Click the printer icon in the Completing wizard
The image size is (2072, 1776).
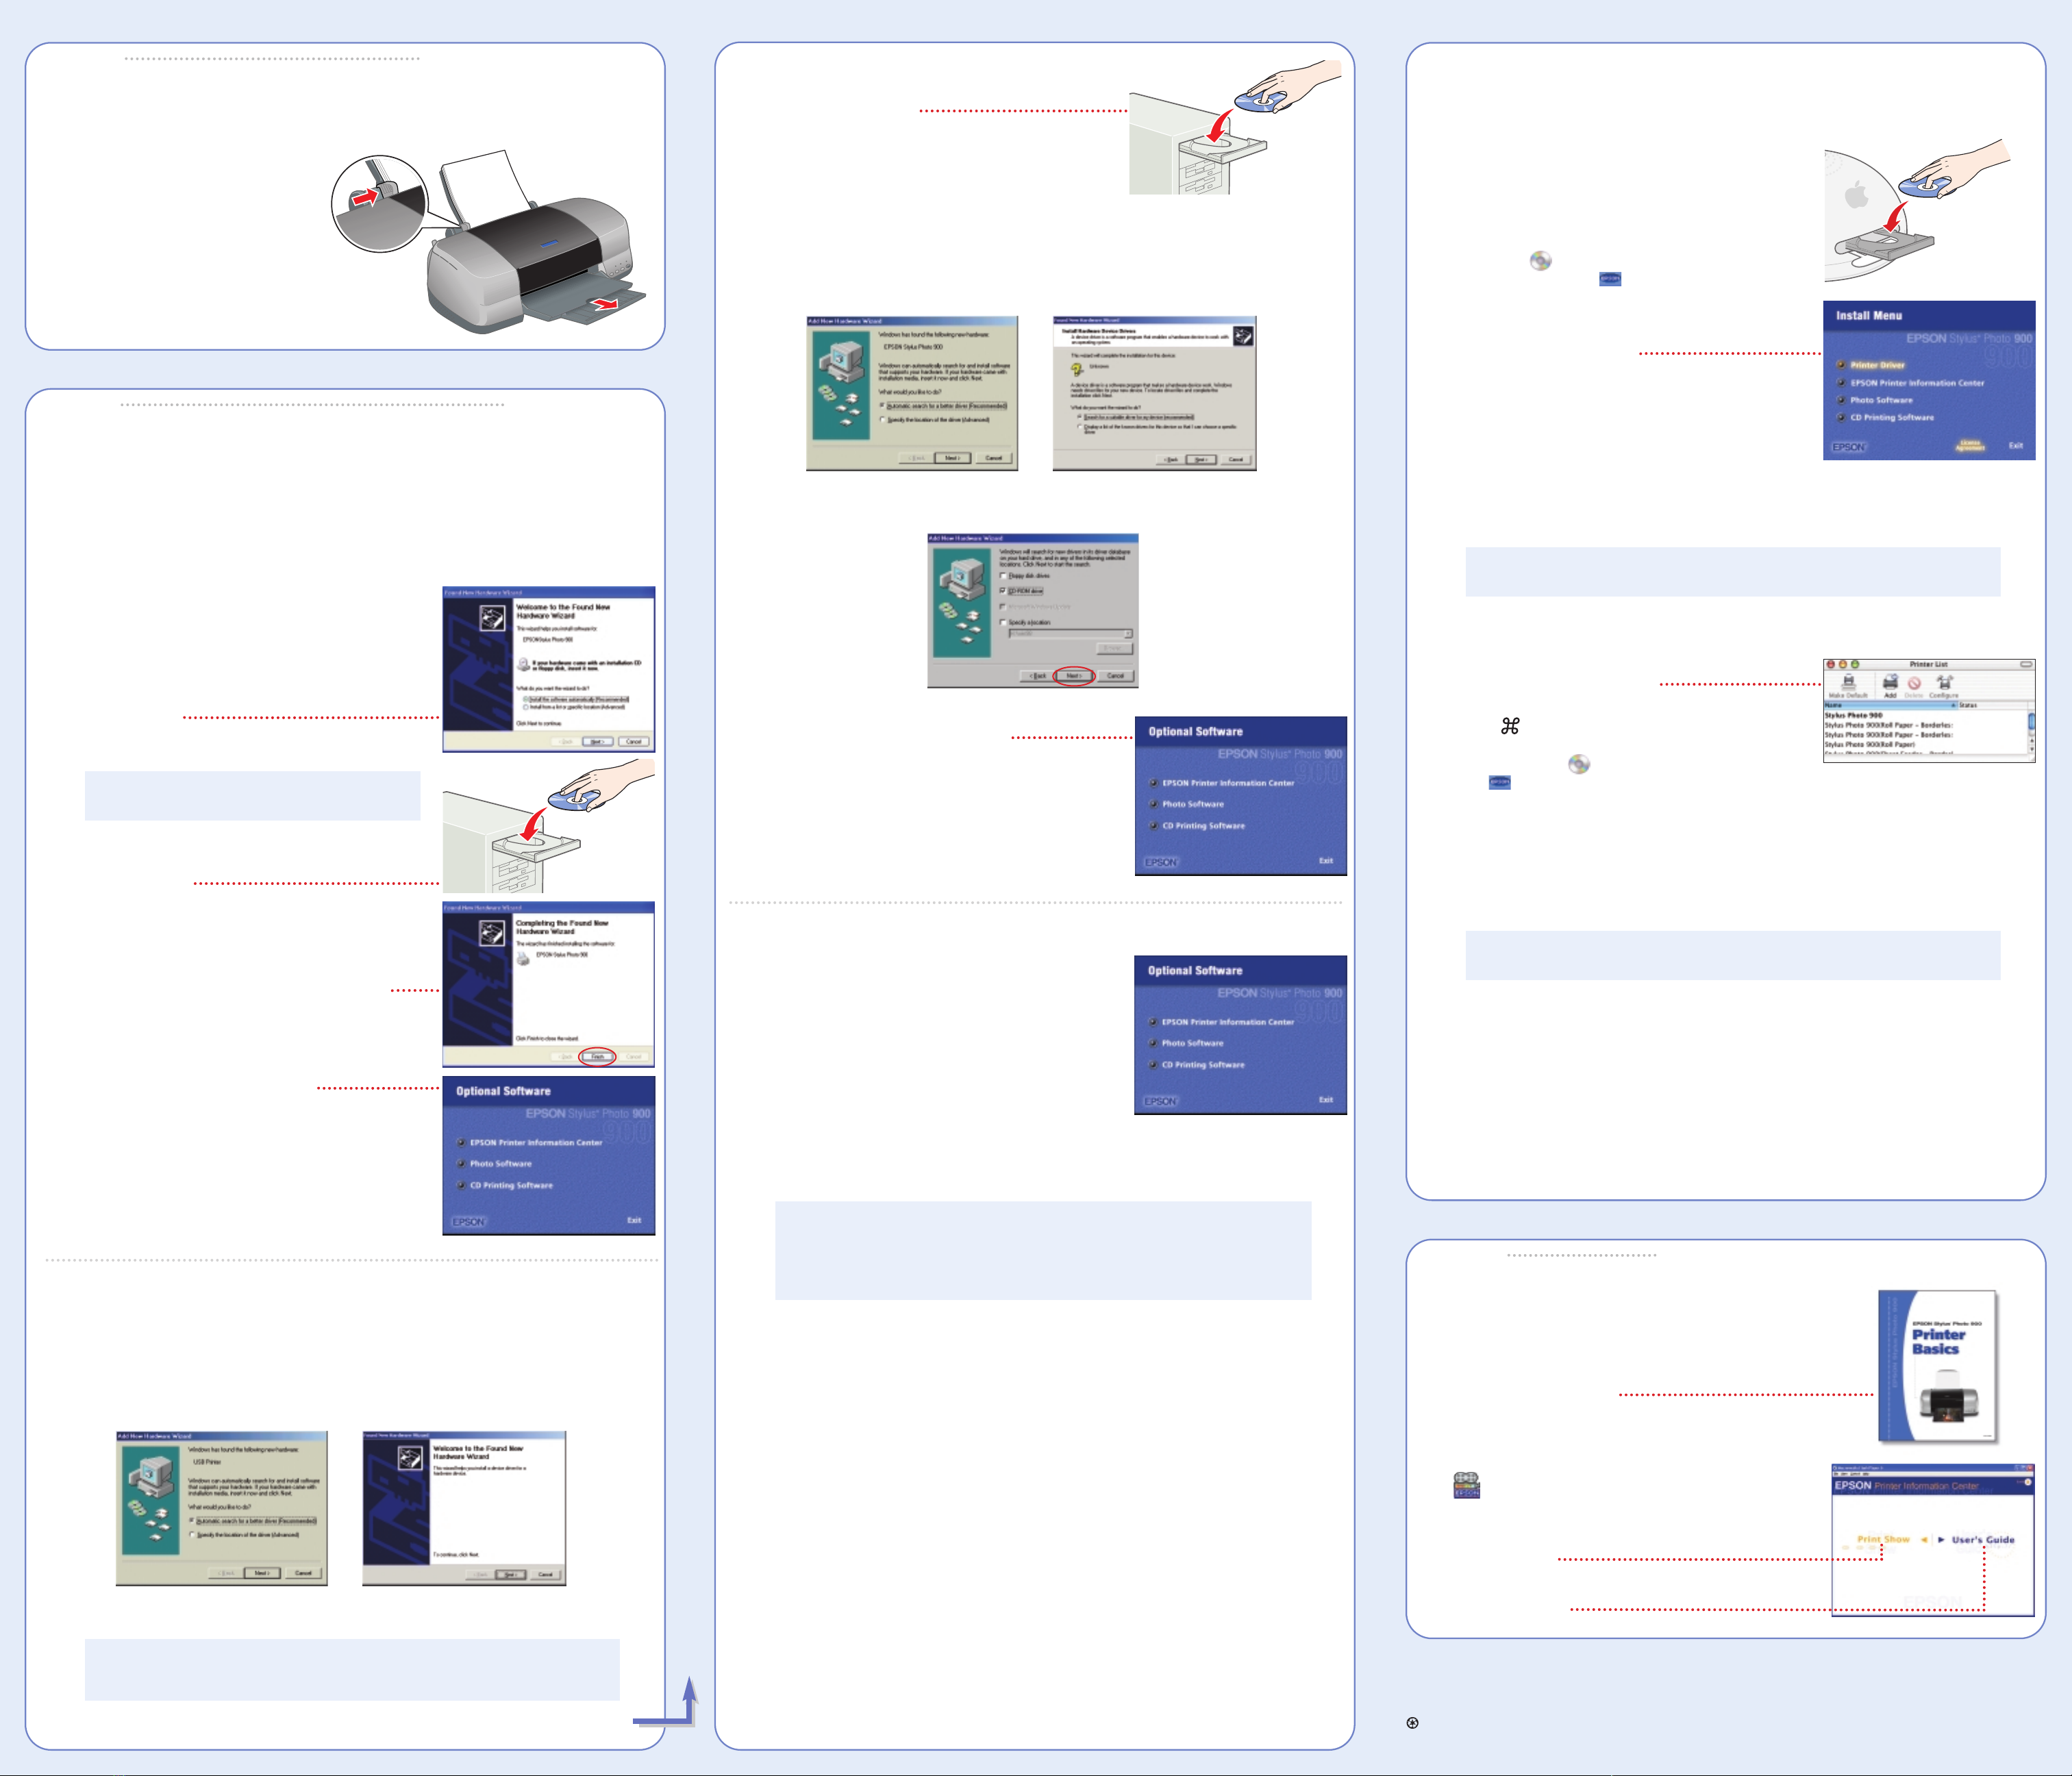tap(523, 959)
